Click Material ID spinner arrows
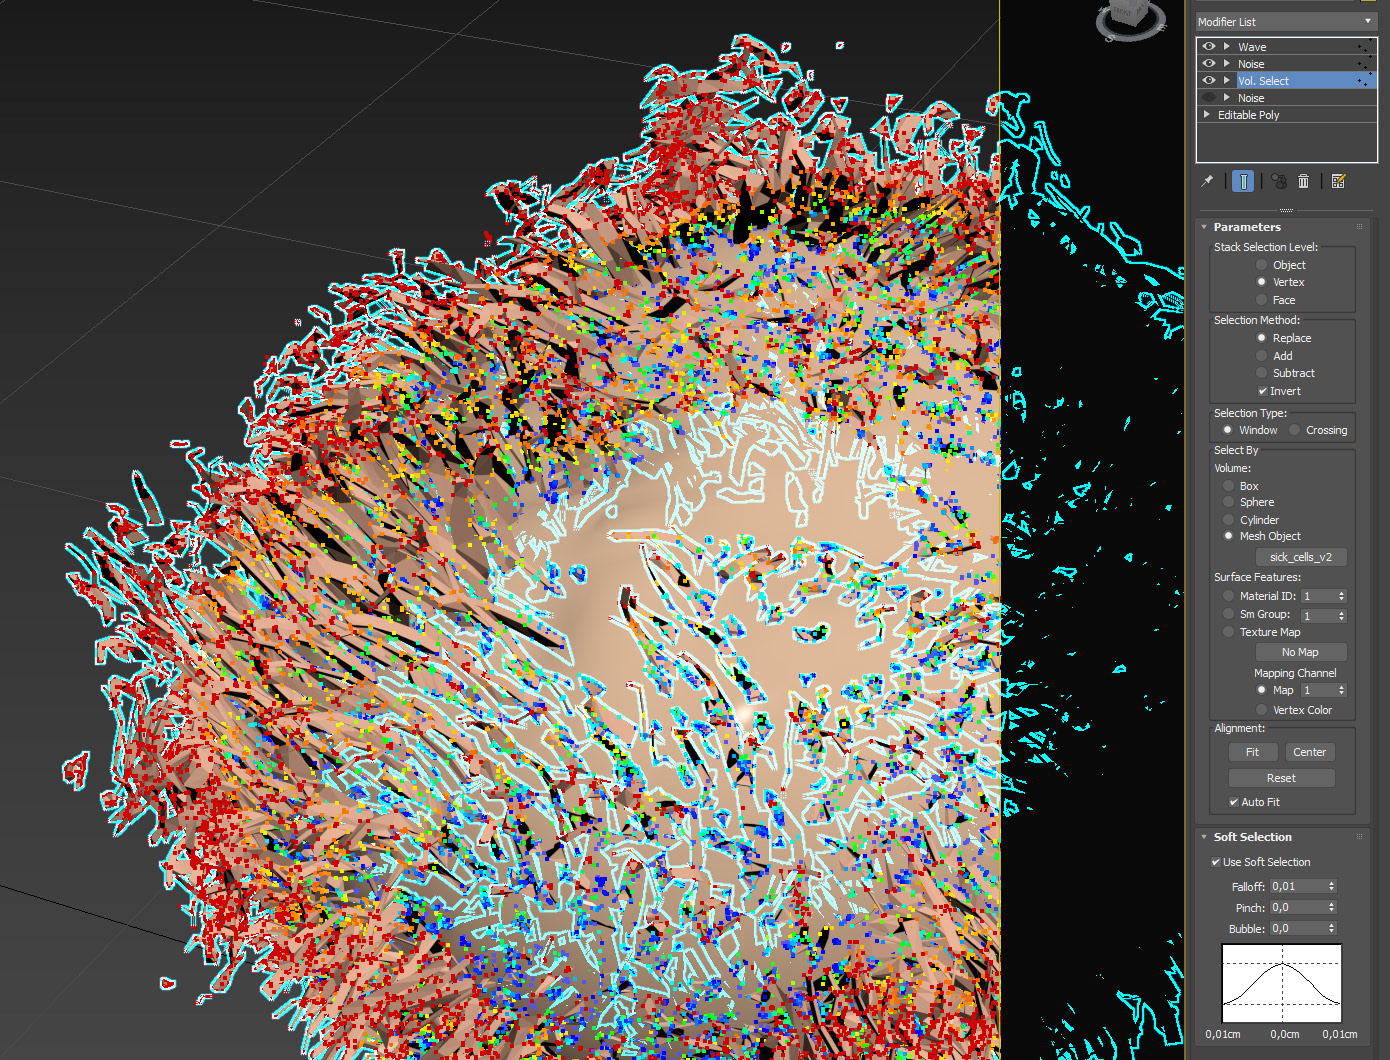 pyautogui.click(x=1342, y=596)
